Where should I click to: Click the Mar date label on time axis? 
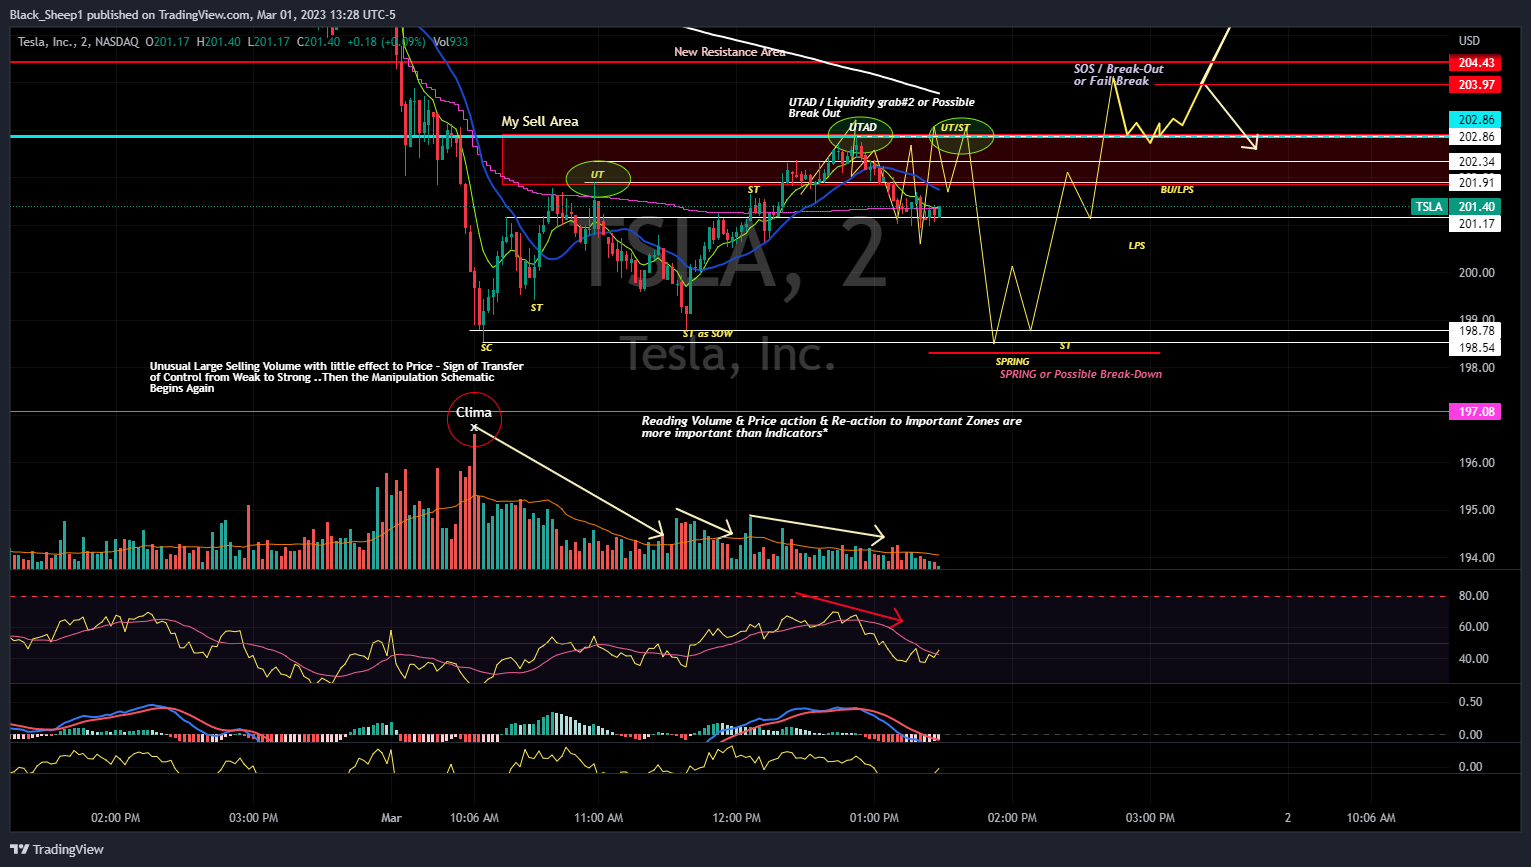[x=391, y=818]
